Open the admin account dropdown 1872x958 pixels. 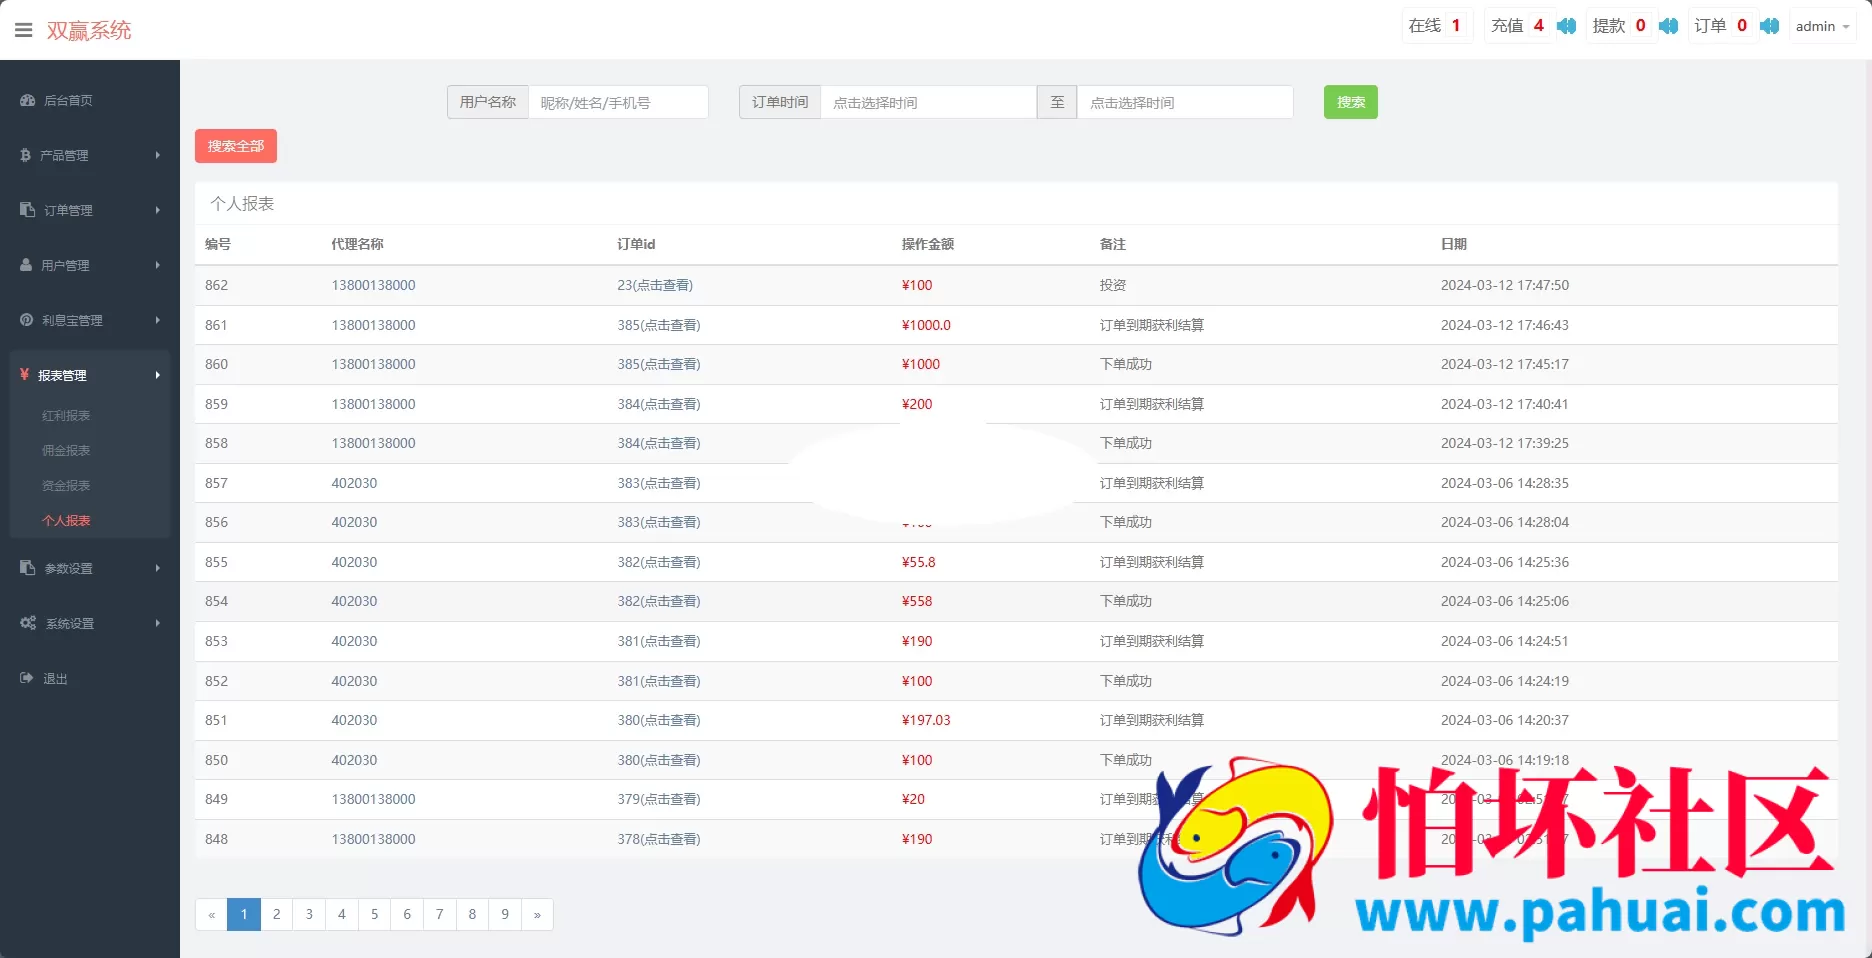point(1822,26)
